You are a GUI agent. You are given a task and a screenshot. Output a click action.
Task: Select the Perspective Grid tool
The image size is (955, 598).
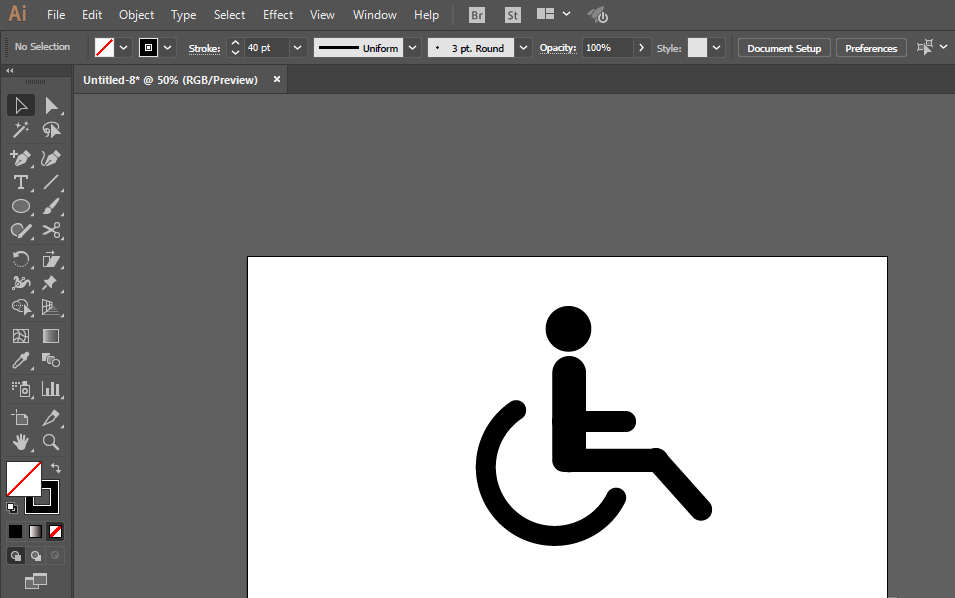(x=51, y=307)
